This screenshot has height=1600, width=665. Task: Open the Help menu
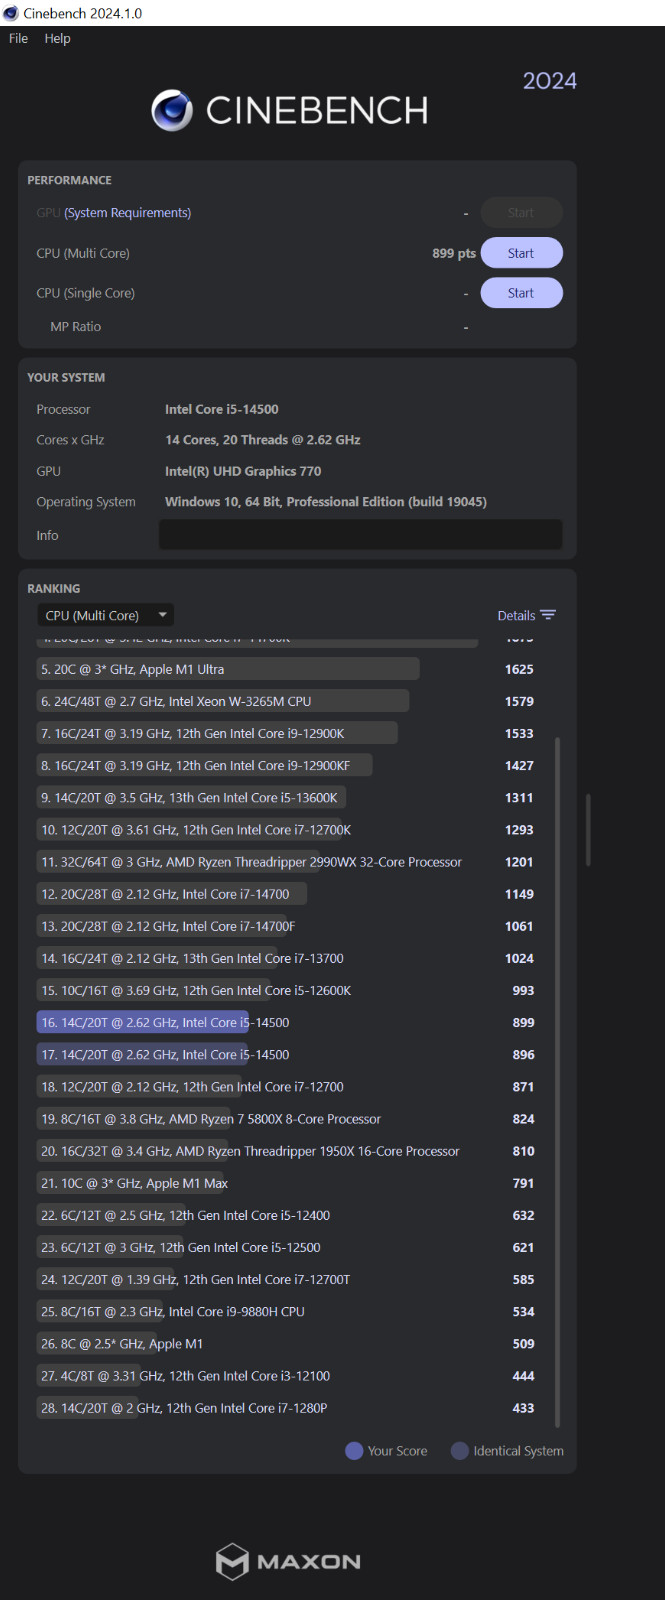click(57, 38)
